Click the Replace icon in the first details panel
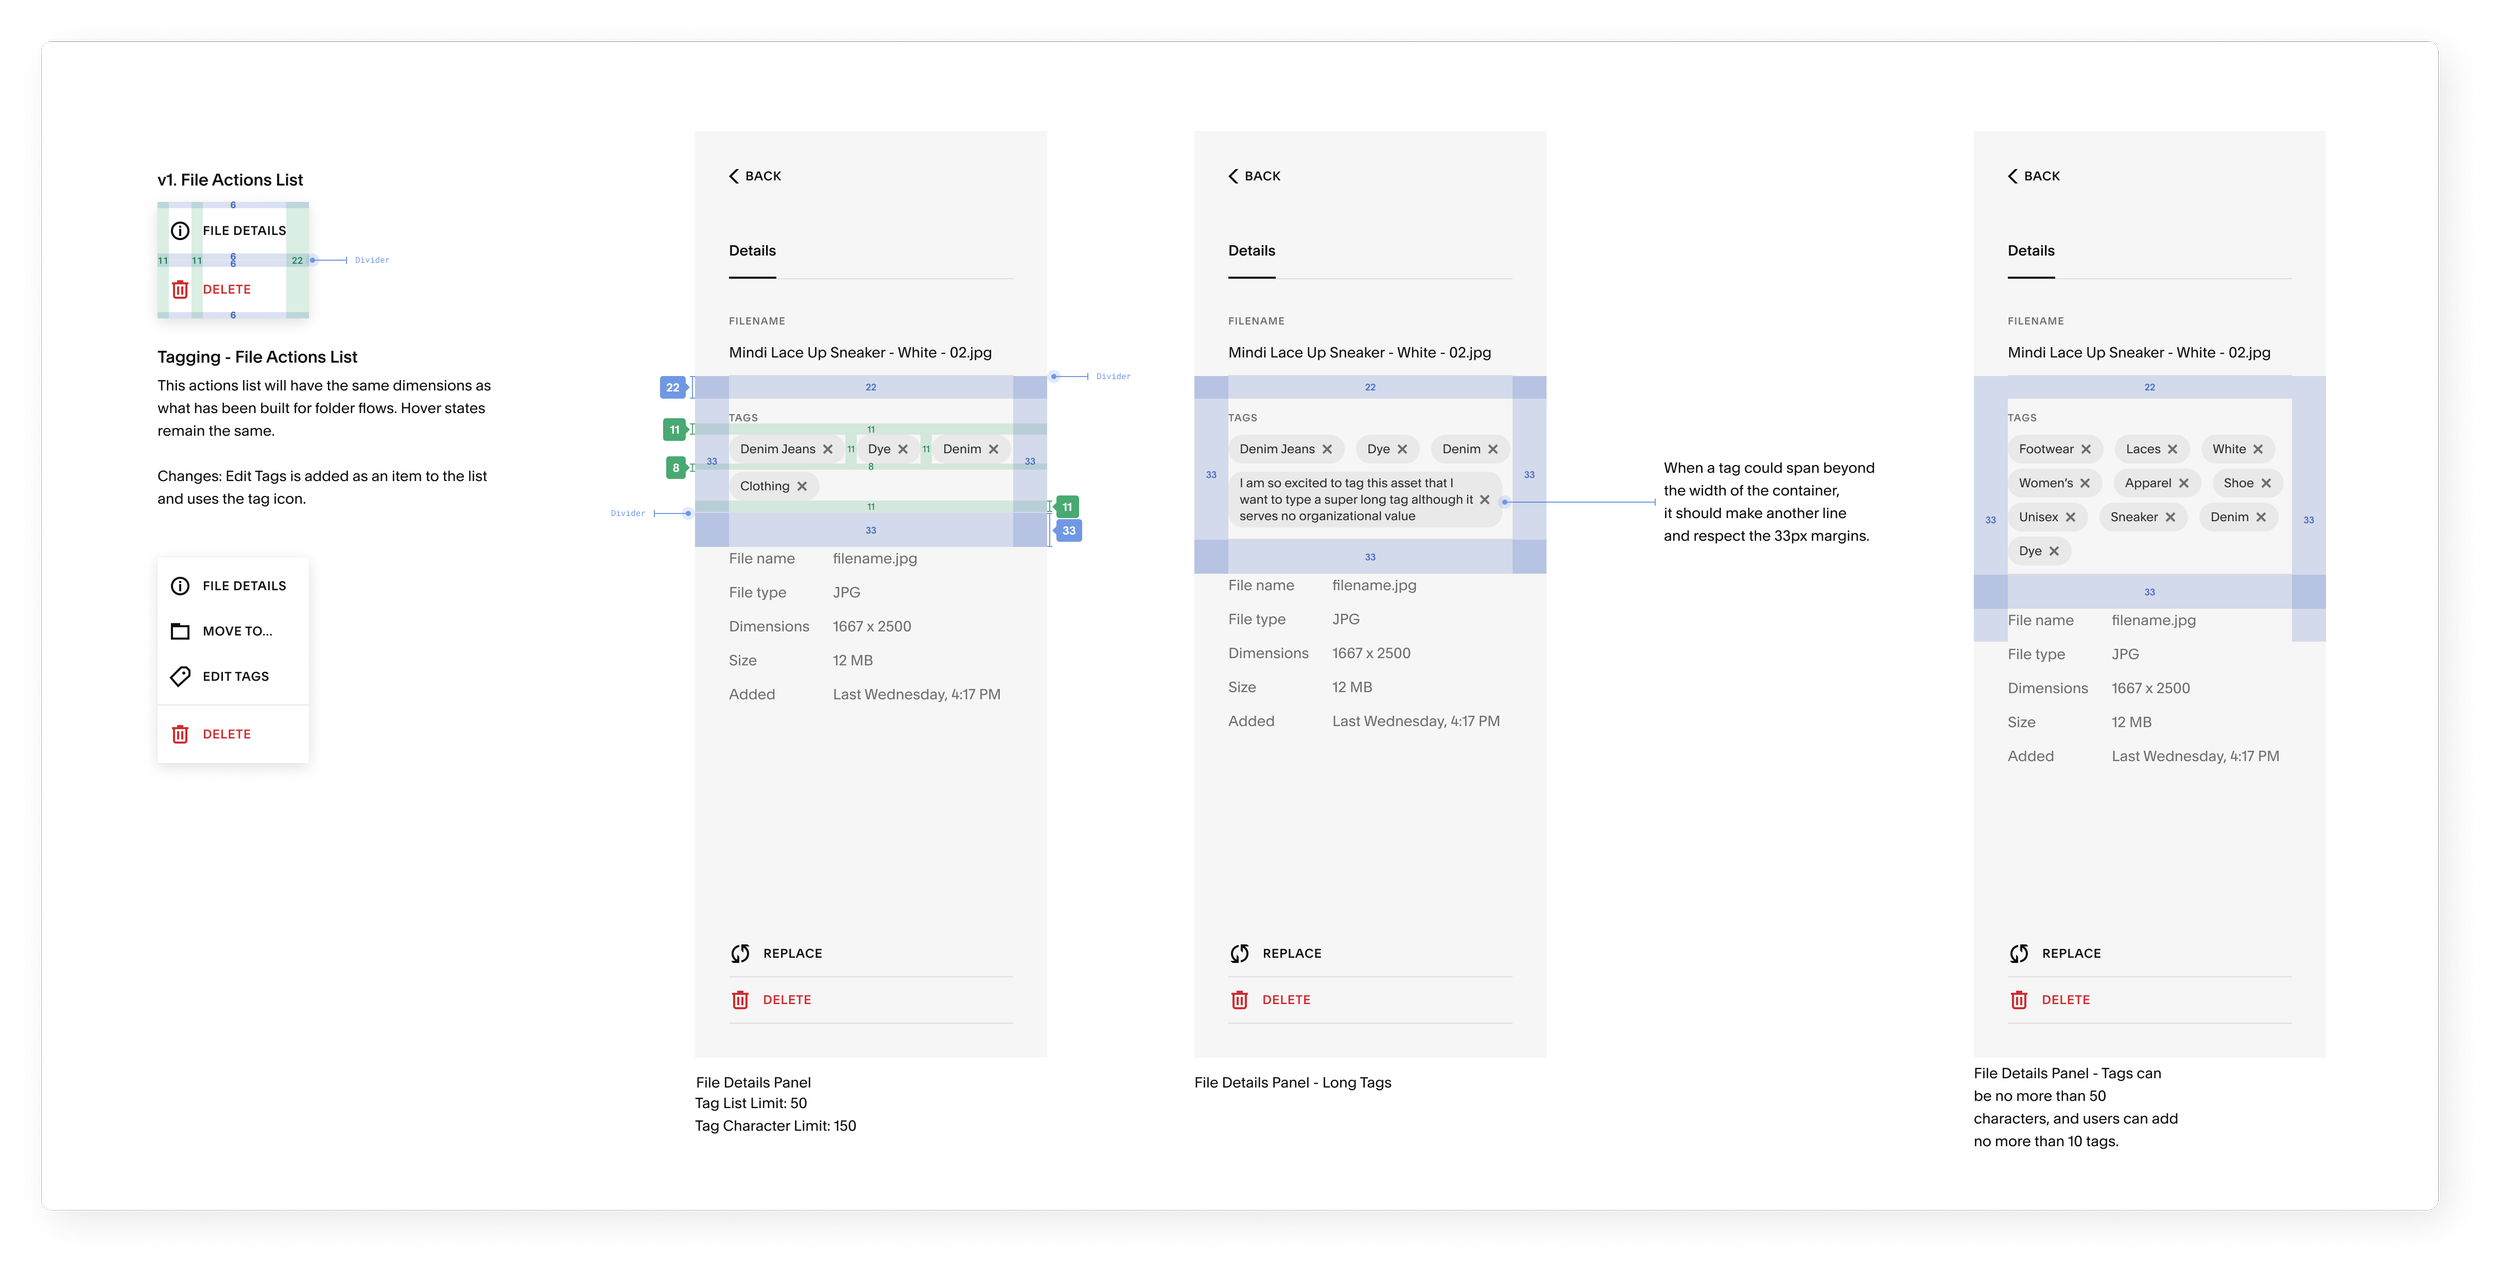Viewport: 2500px width, 1272px height. tap(740, 953)
